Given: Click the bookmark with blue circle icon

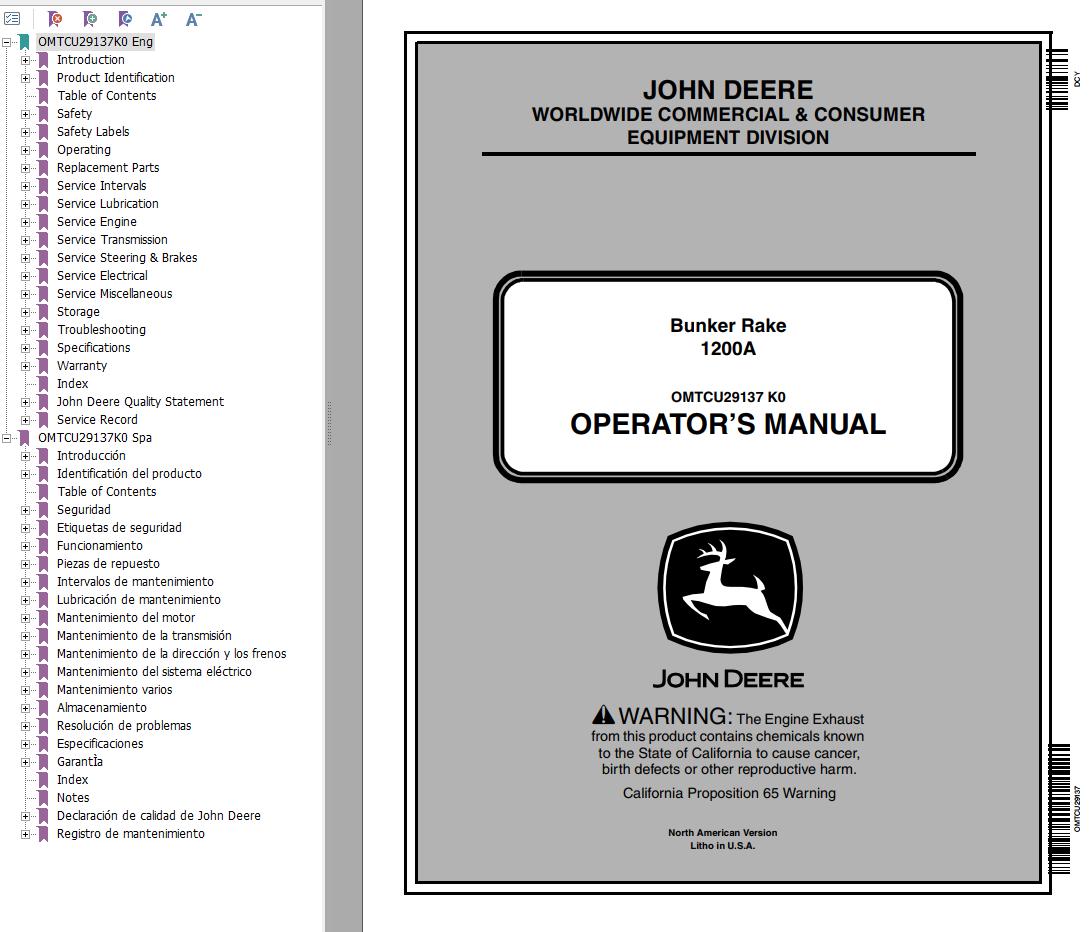Looking at the screenshot, I should [x=124, y=19].
